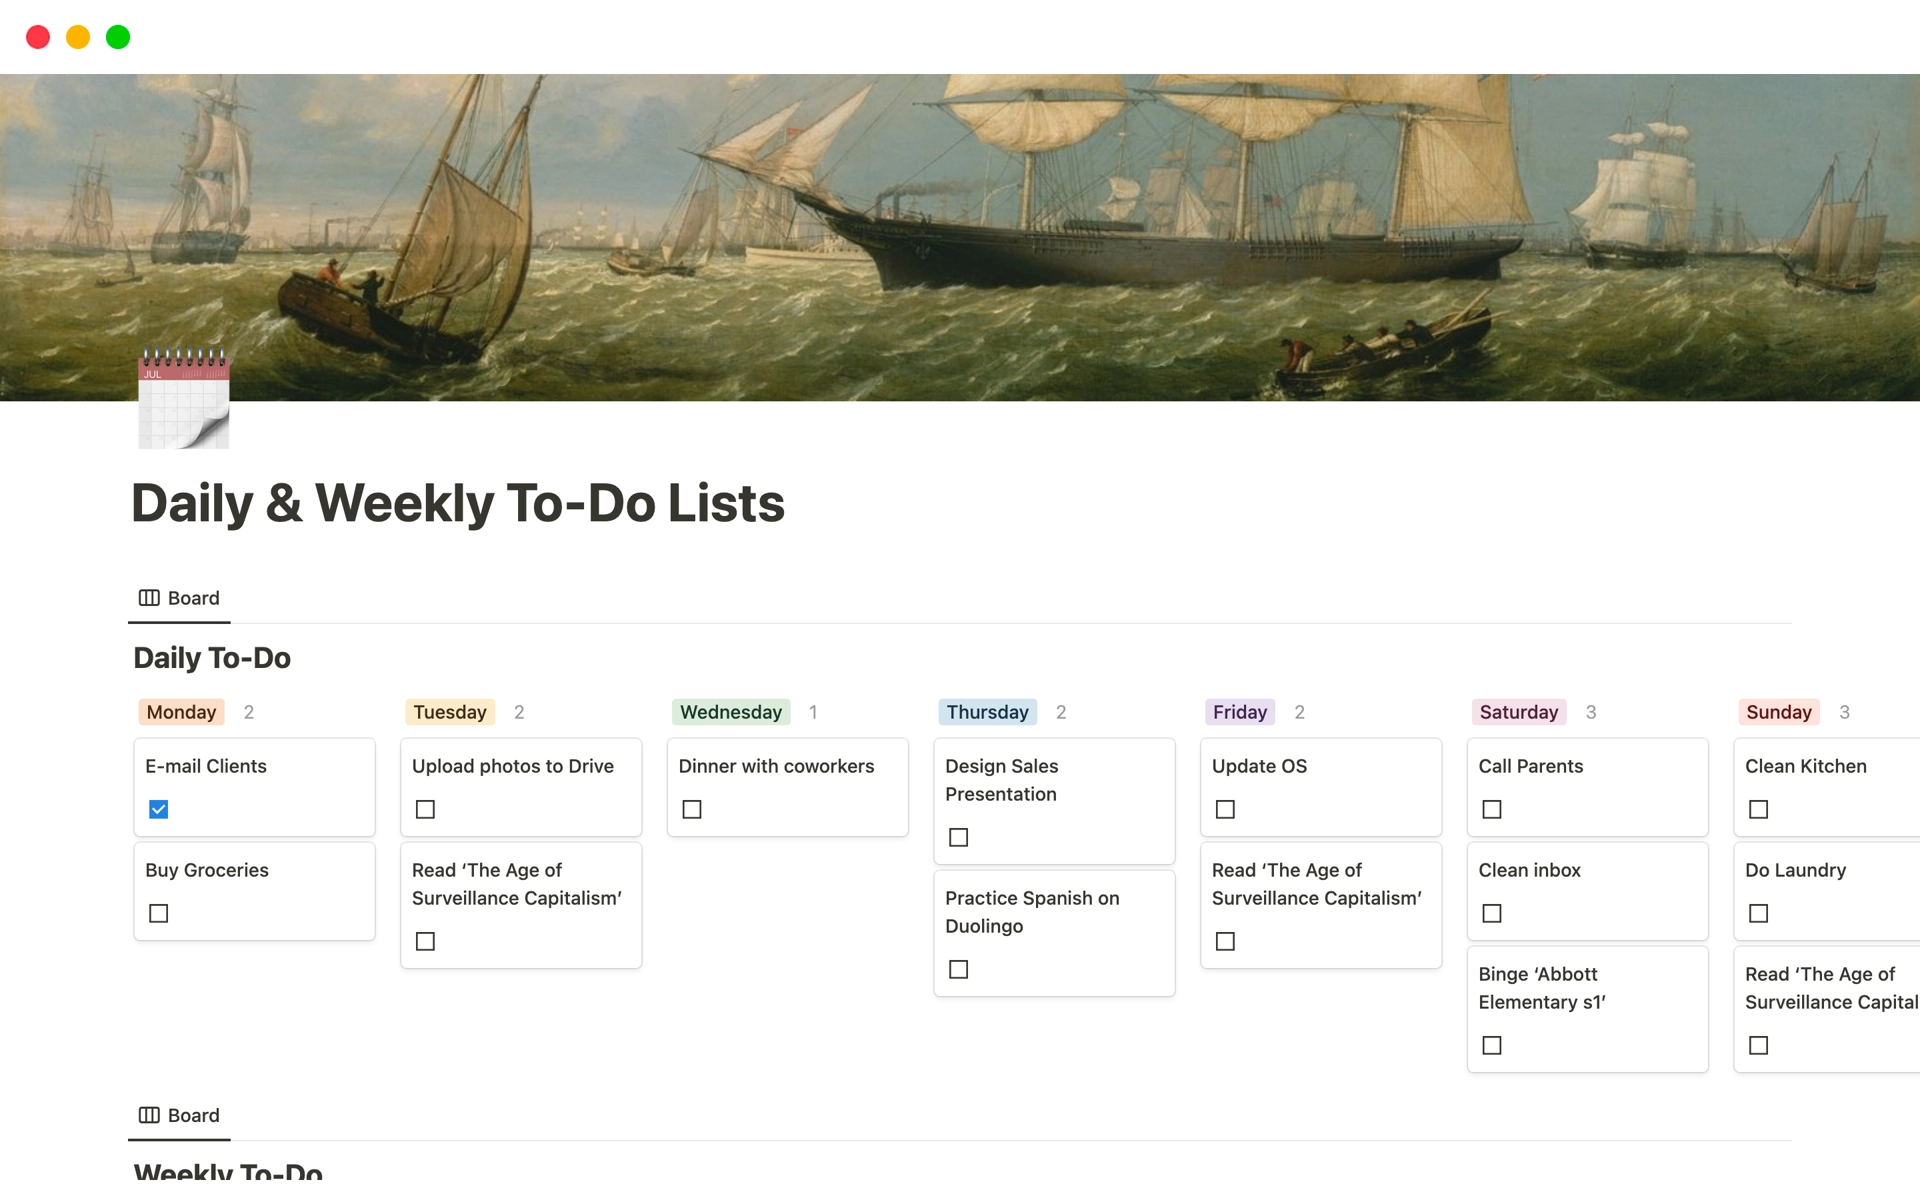
Task: Toggle the Buy Groceries checkbox
Action: click(158, 914)
